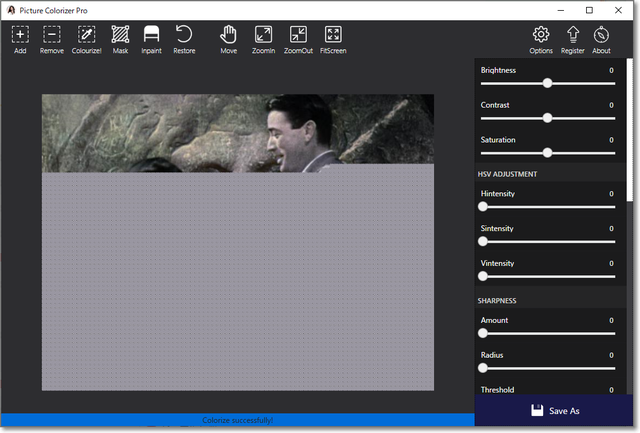Click the Brightness slider handle
The width and height of the screenshot is (640, 433).
547,84
